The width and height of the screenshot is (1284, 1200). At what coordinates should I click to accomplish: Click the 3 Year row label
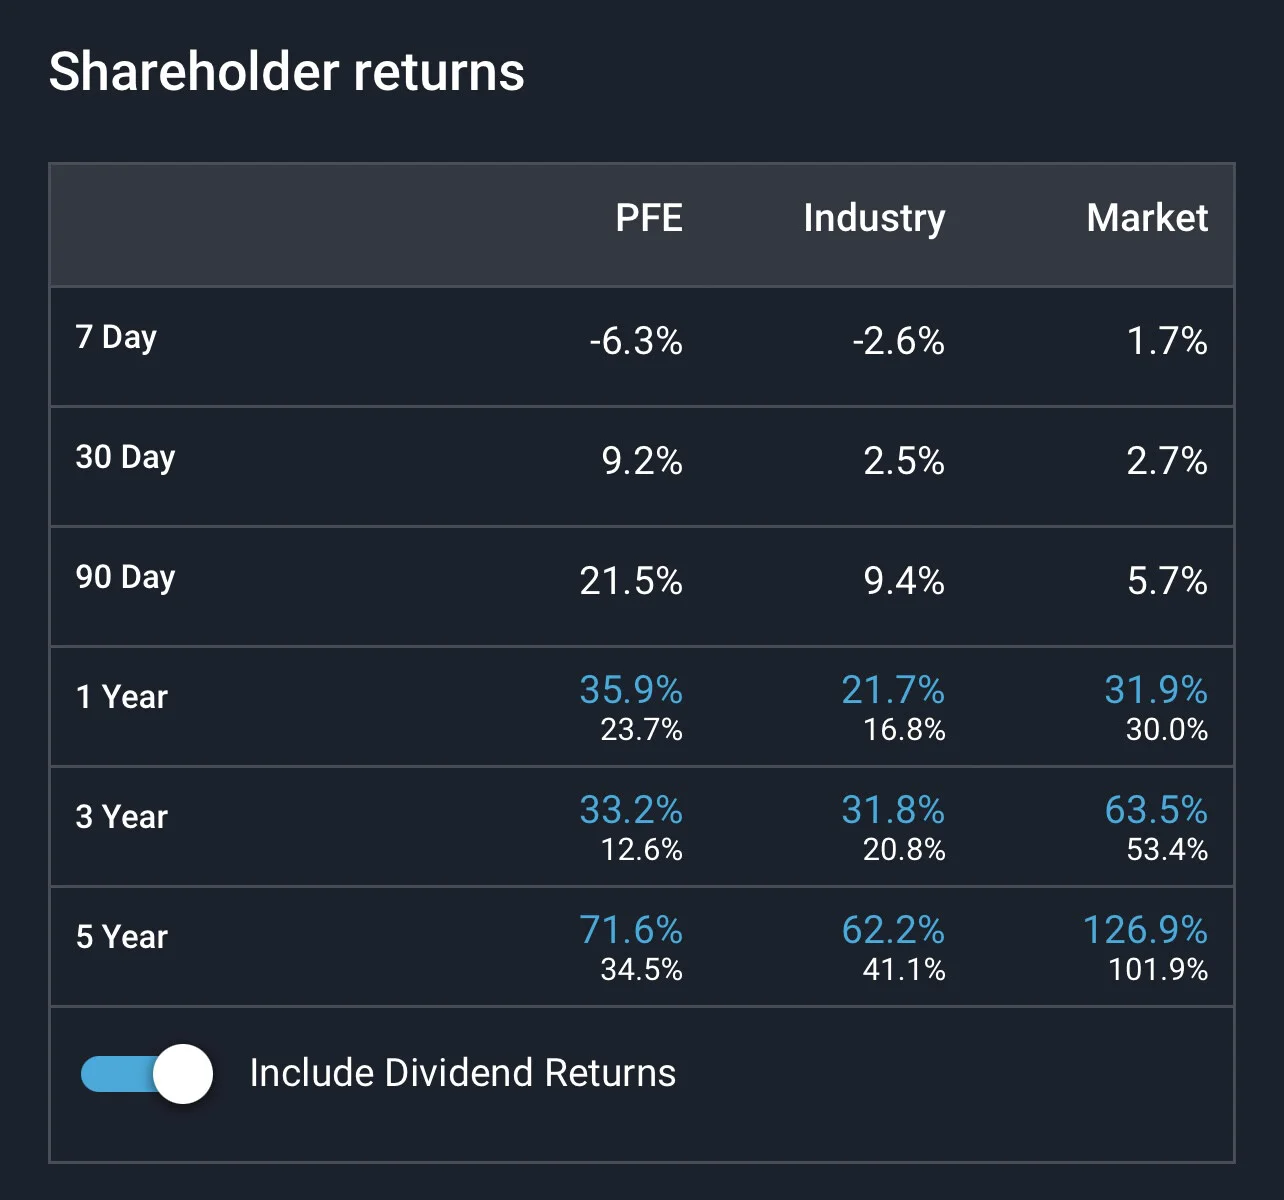[122, 817]
